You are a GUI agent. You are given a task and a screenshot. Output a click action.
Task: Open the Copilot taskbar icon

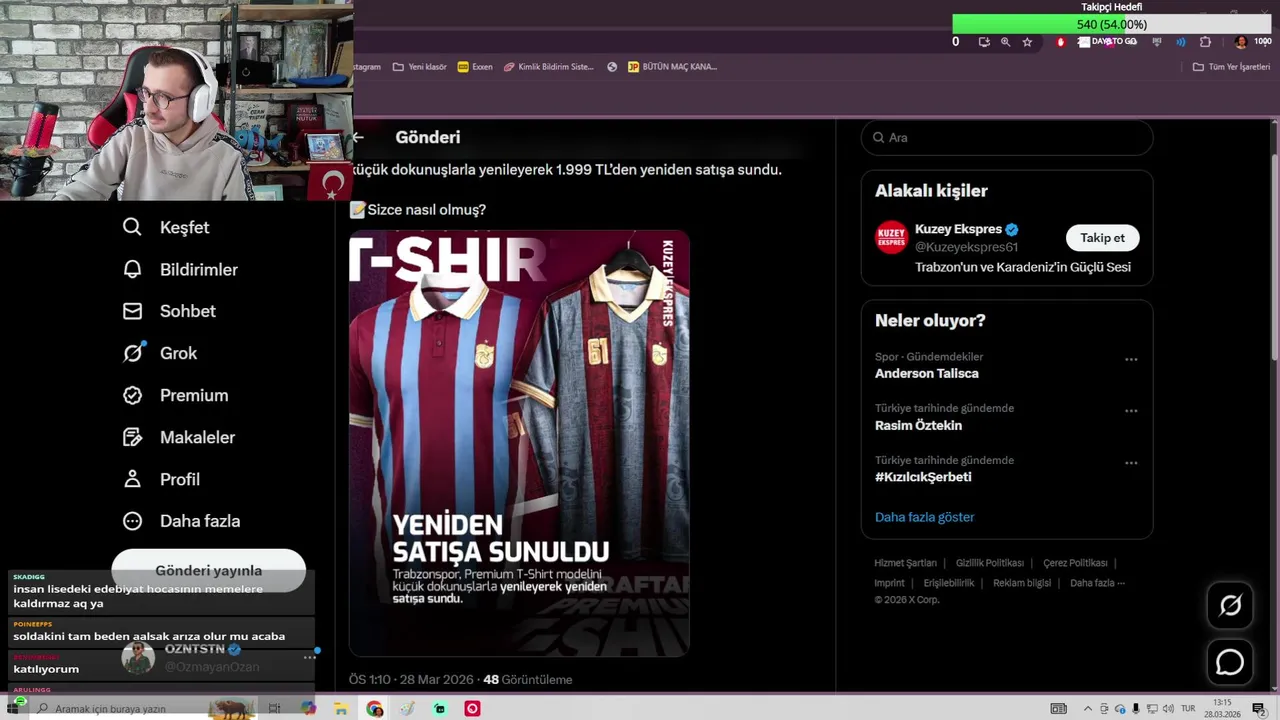pos(308,709)
